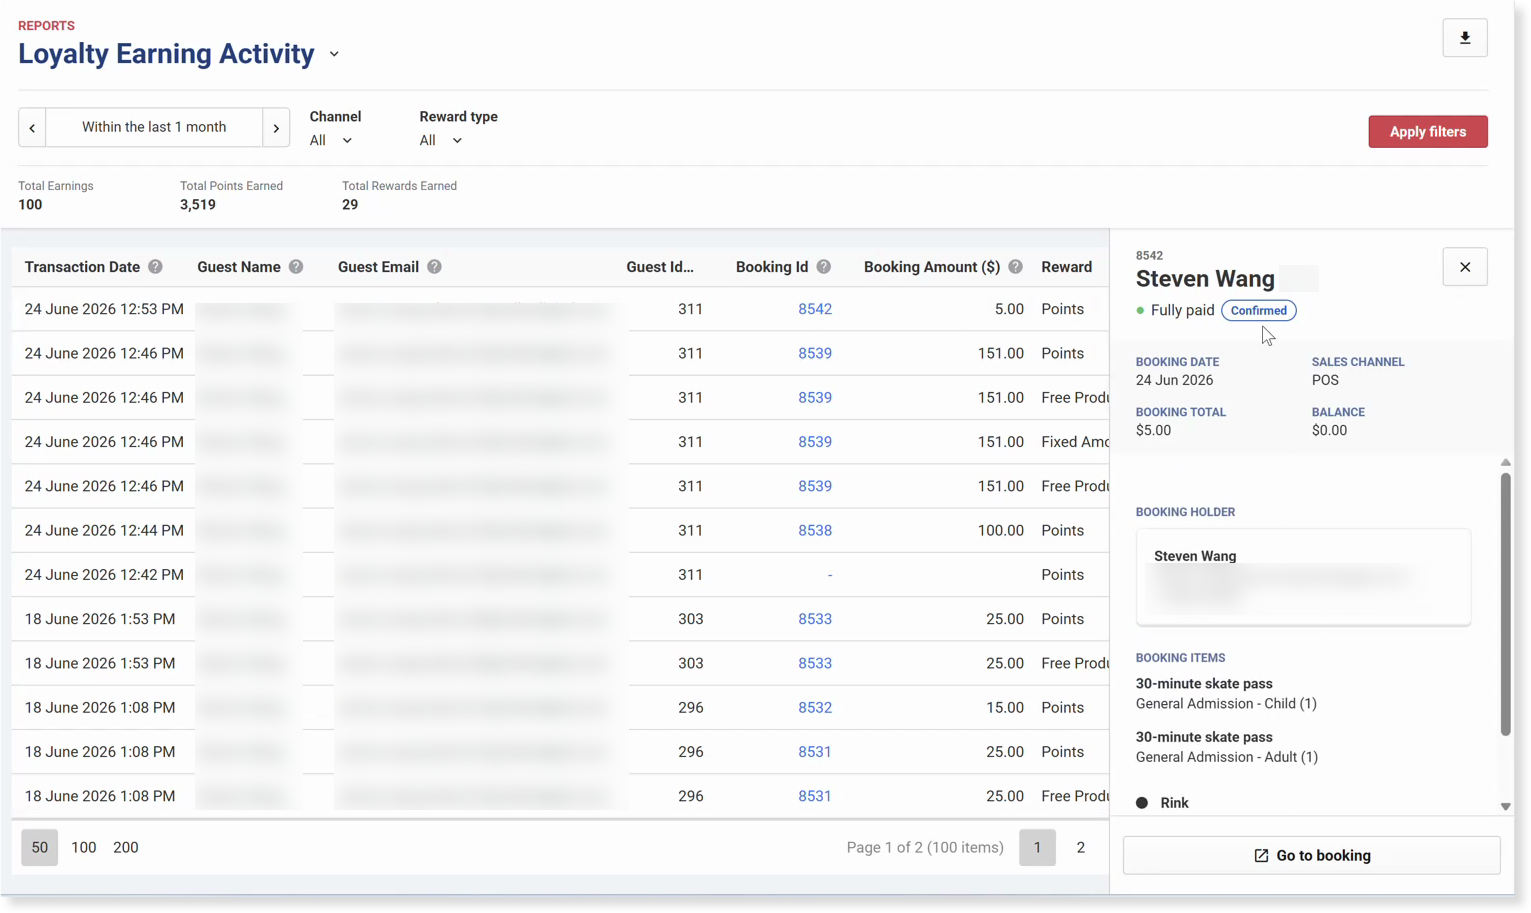Click scroll up arrow in booking panel
The image size is (1531, 913).
(1505, 463)
